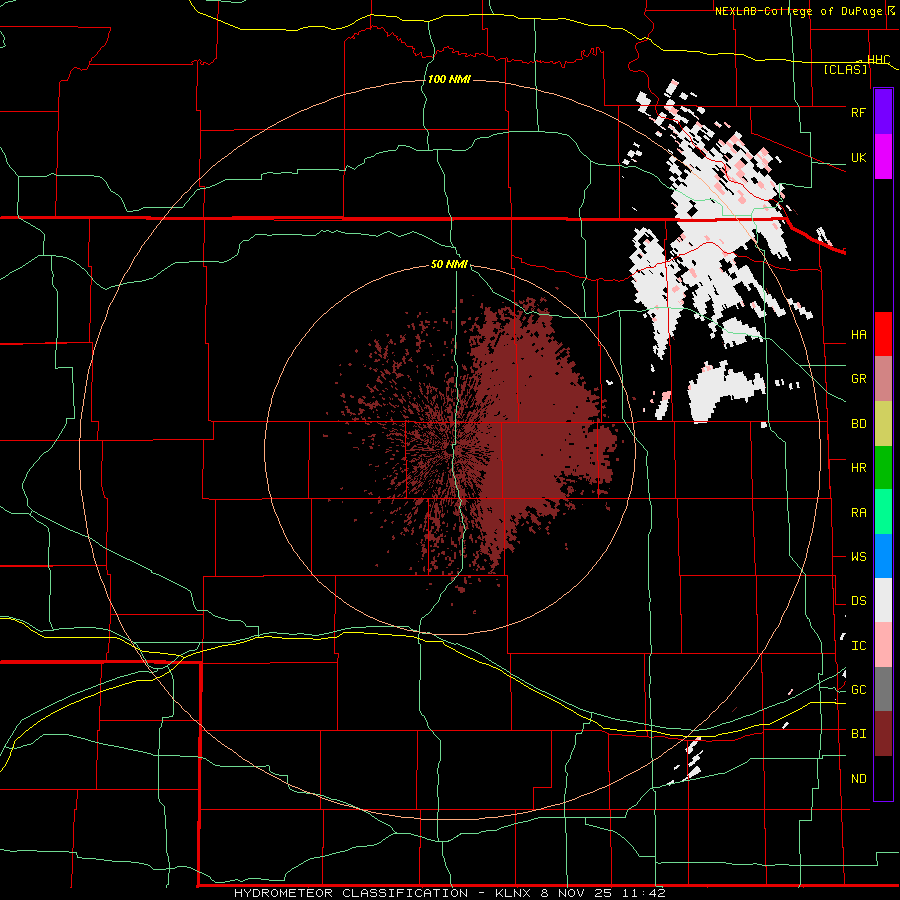The width and height of the screenshot is (900, 900).
Task: Click the blue WS legend color swatch
Action: point(883,556)
